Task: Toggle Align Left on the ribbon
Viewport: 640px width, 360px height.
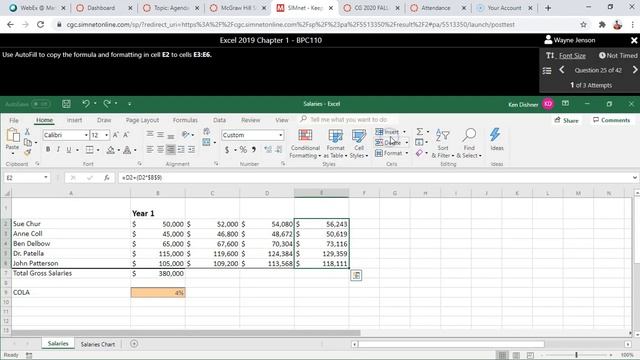Action: tap(150, 150)
